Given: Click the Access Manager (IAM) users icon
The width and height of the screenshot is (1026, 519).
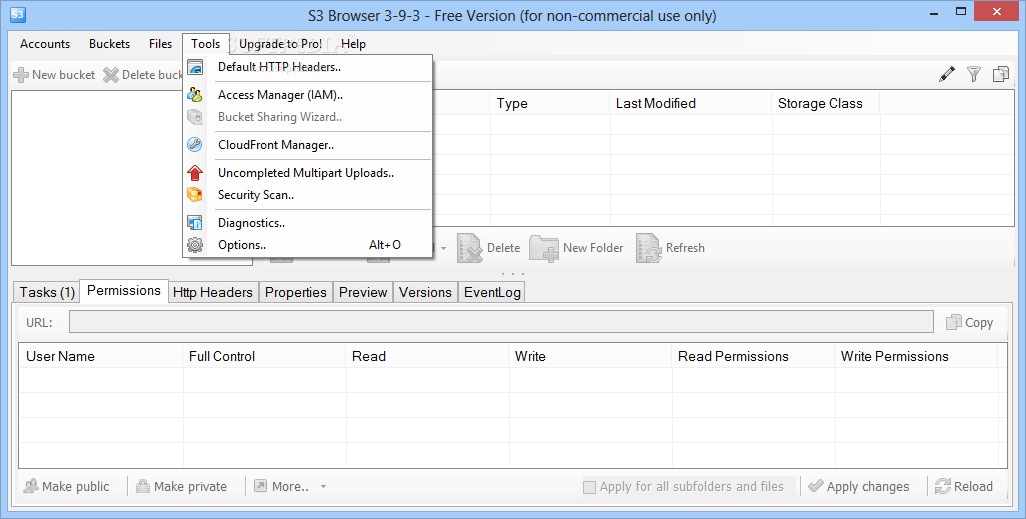Looking at the screenshot, I should coord(195,95).
